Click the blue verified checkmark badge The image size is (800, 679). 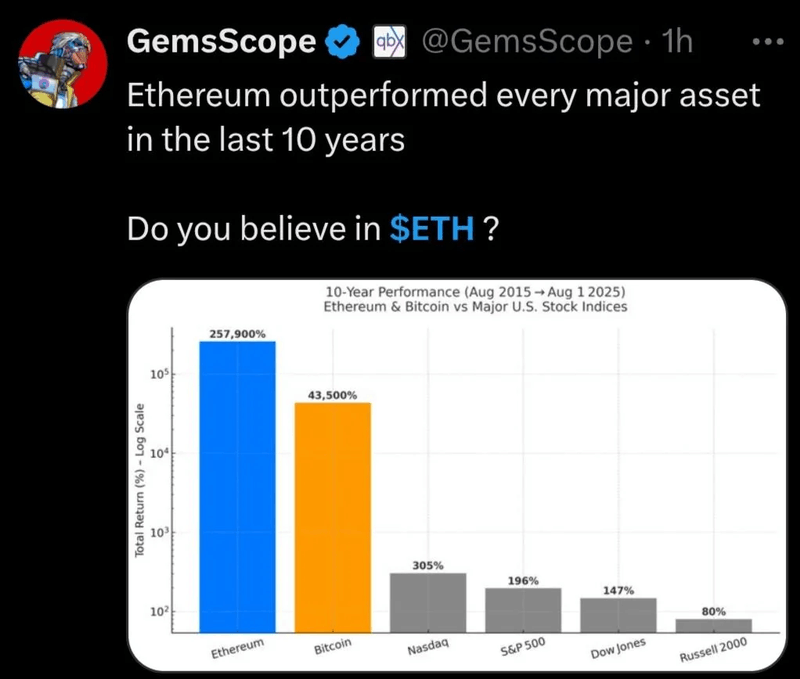tap(343, 42)
